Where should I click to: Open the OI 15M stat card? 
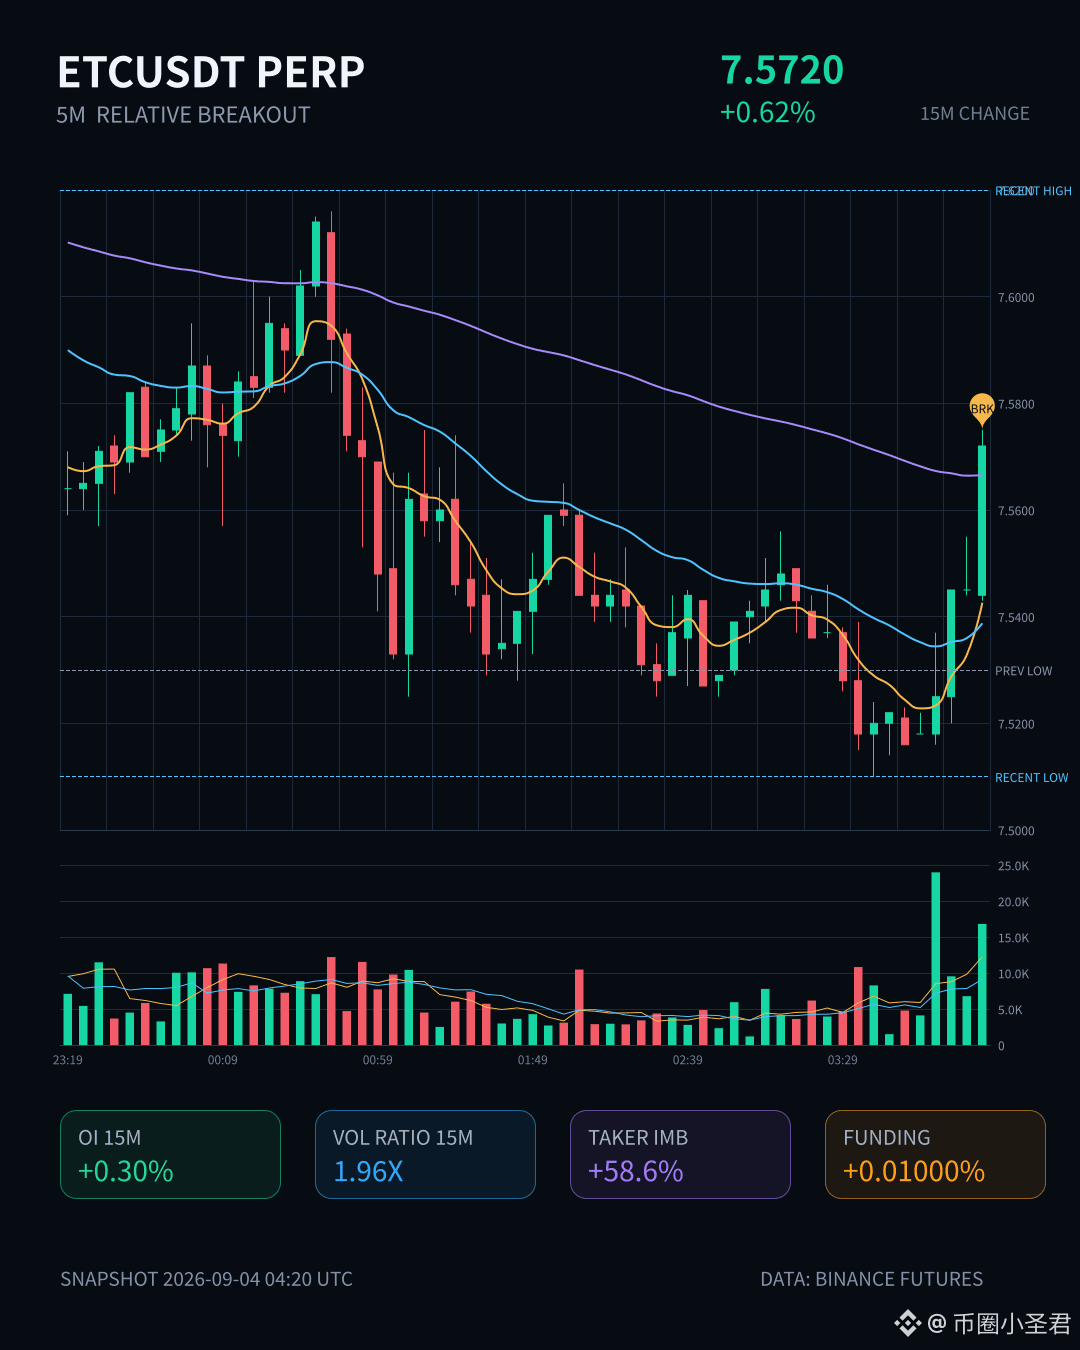[x=170, y=1154]
